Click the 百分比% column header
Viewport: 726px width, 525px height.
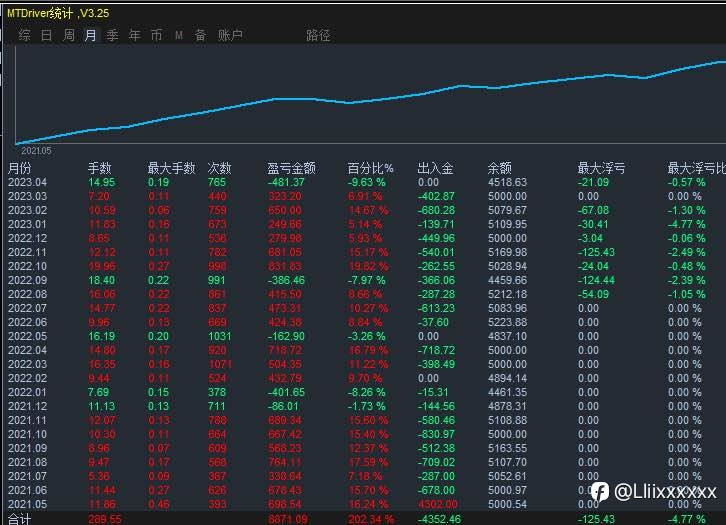click(x=370, y=169)
